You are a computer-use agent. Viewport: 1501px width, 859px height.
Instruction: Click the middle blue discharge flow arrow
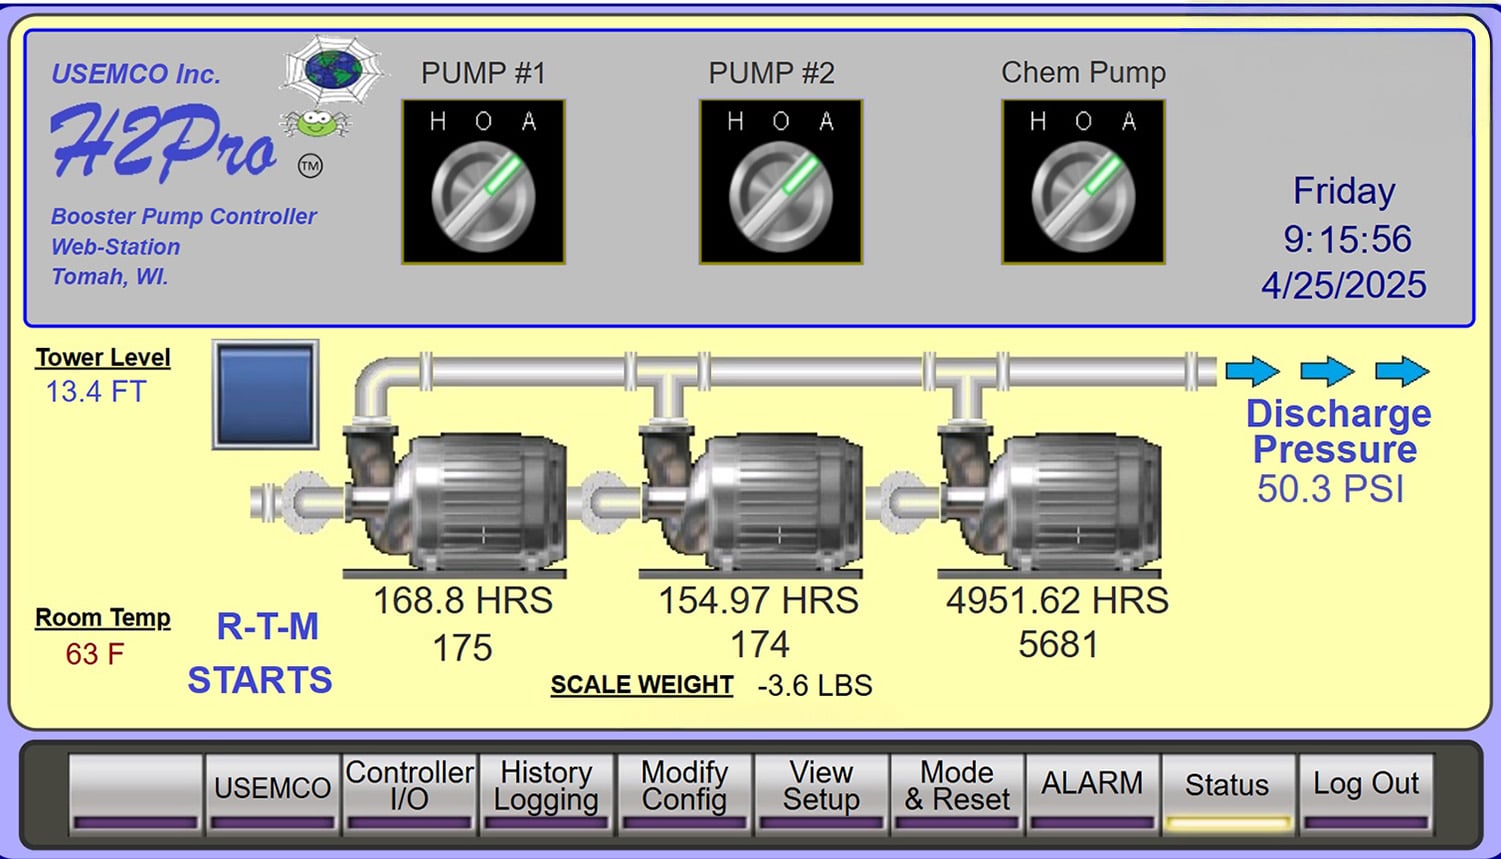point(1327,371)
